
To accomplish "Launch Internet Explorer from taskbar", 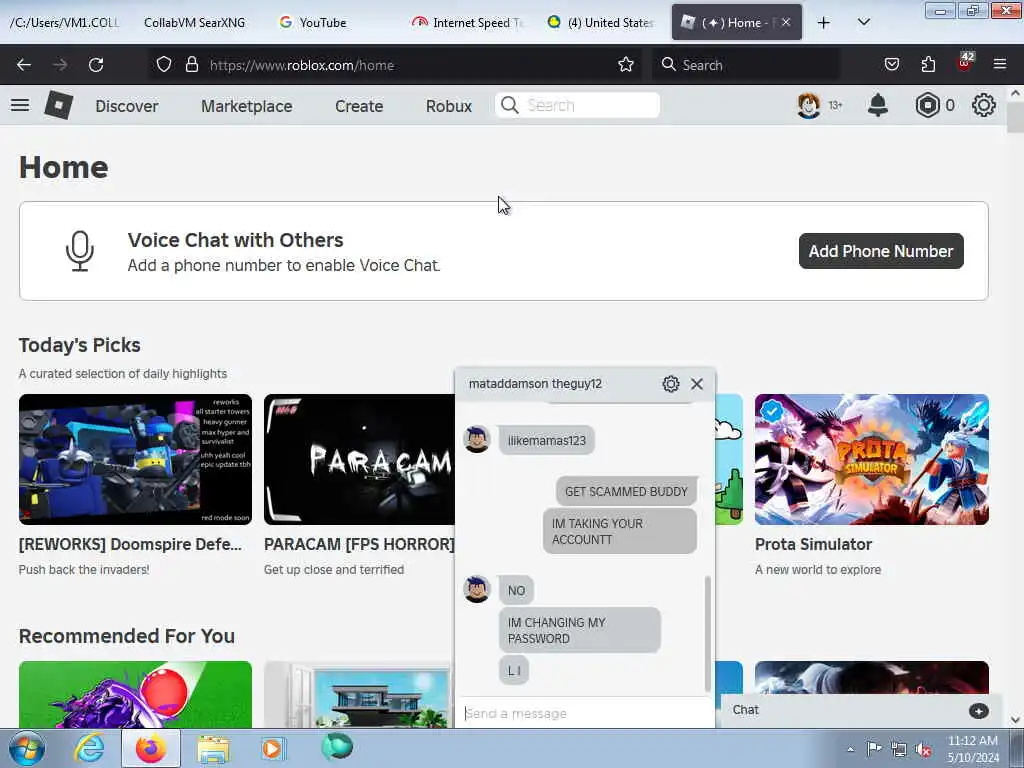I will click(89, 748).
